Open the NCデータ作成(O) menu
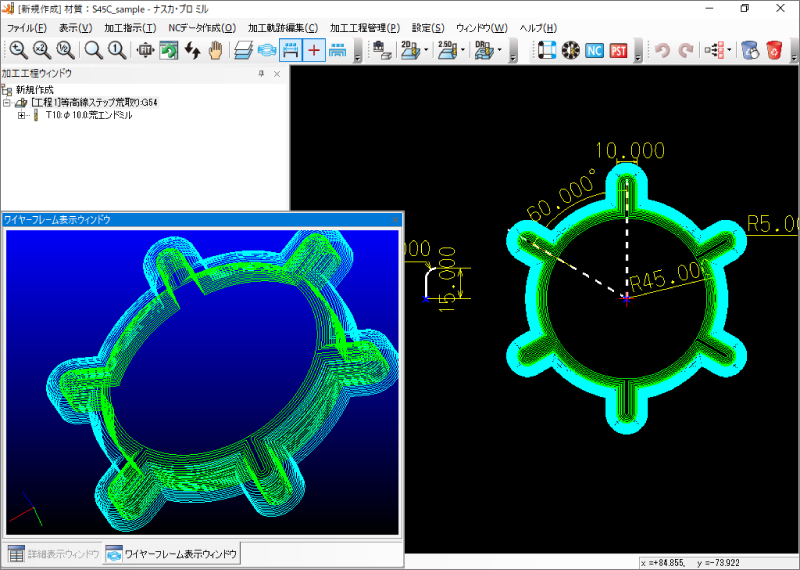800x570 pixels. (x=202, y=28)
